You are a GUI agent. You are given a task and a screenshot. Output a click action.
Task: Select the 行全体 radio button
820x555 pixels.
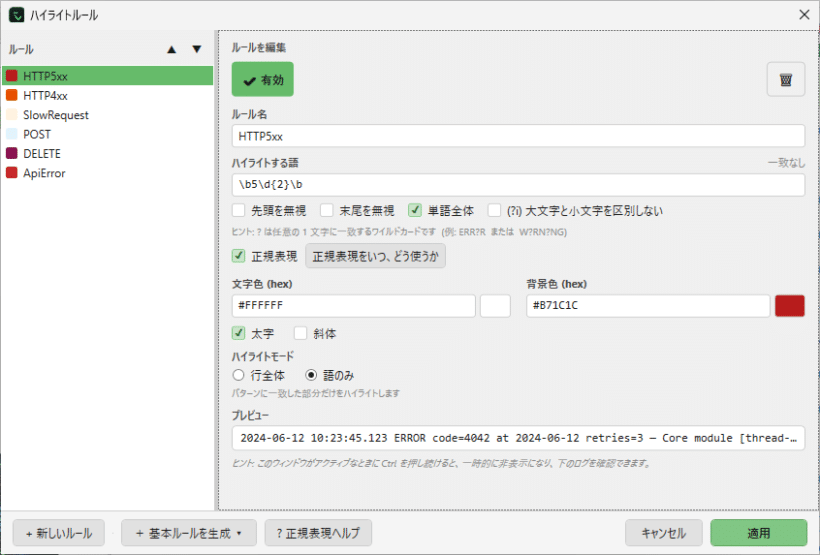click(x=238, y=375)
